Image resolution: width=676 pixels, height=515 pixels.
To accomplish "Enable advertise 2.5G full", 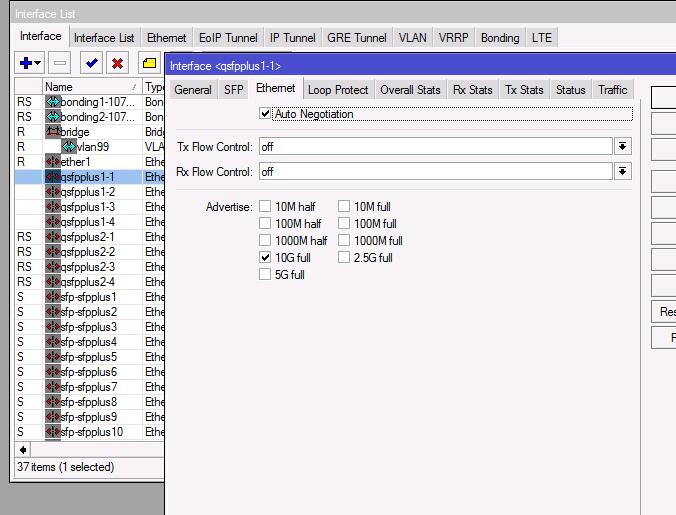I will click(344, 257).
